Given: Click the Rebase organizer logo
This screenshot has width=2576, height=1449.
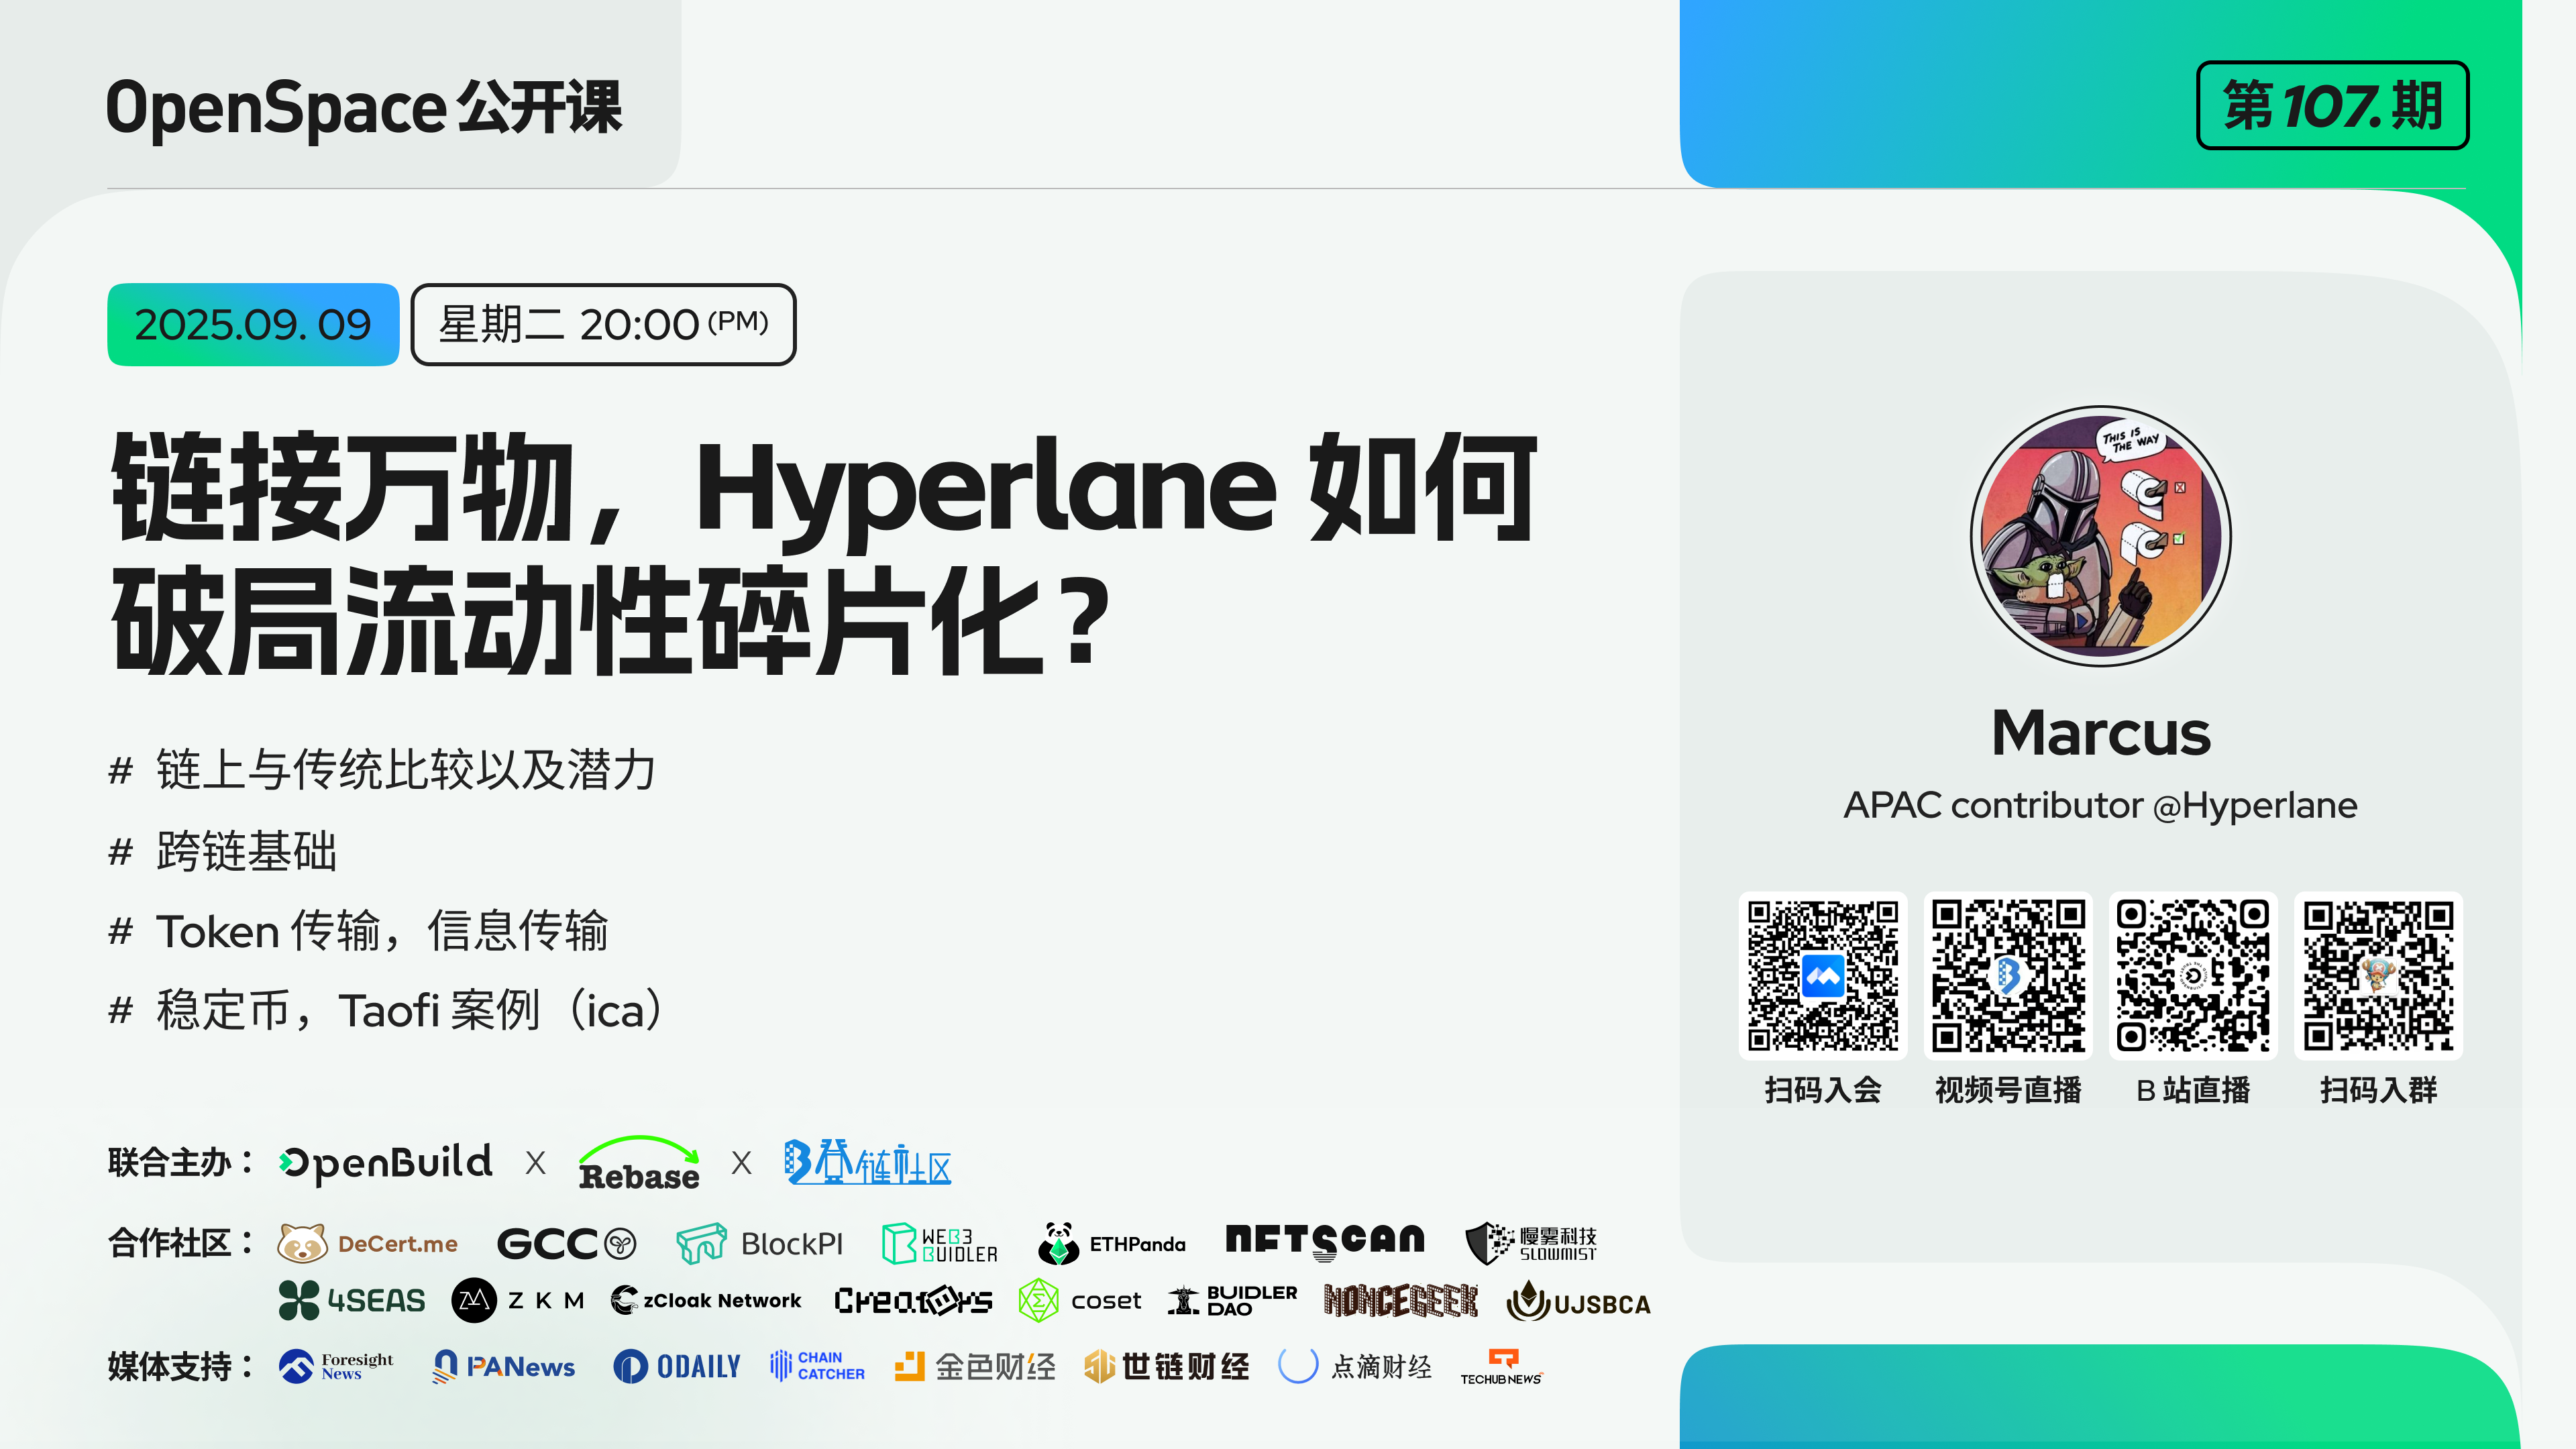Looking at the screenshot, I should [x=639, y=1163].
